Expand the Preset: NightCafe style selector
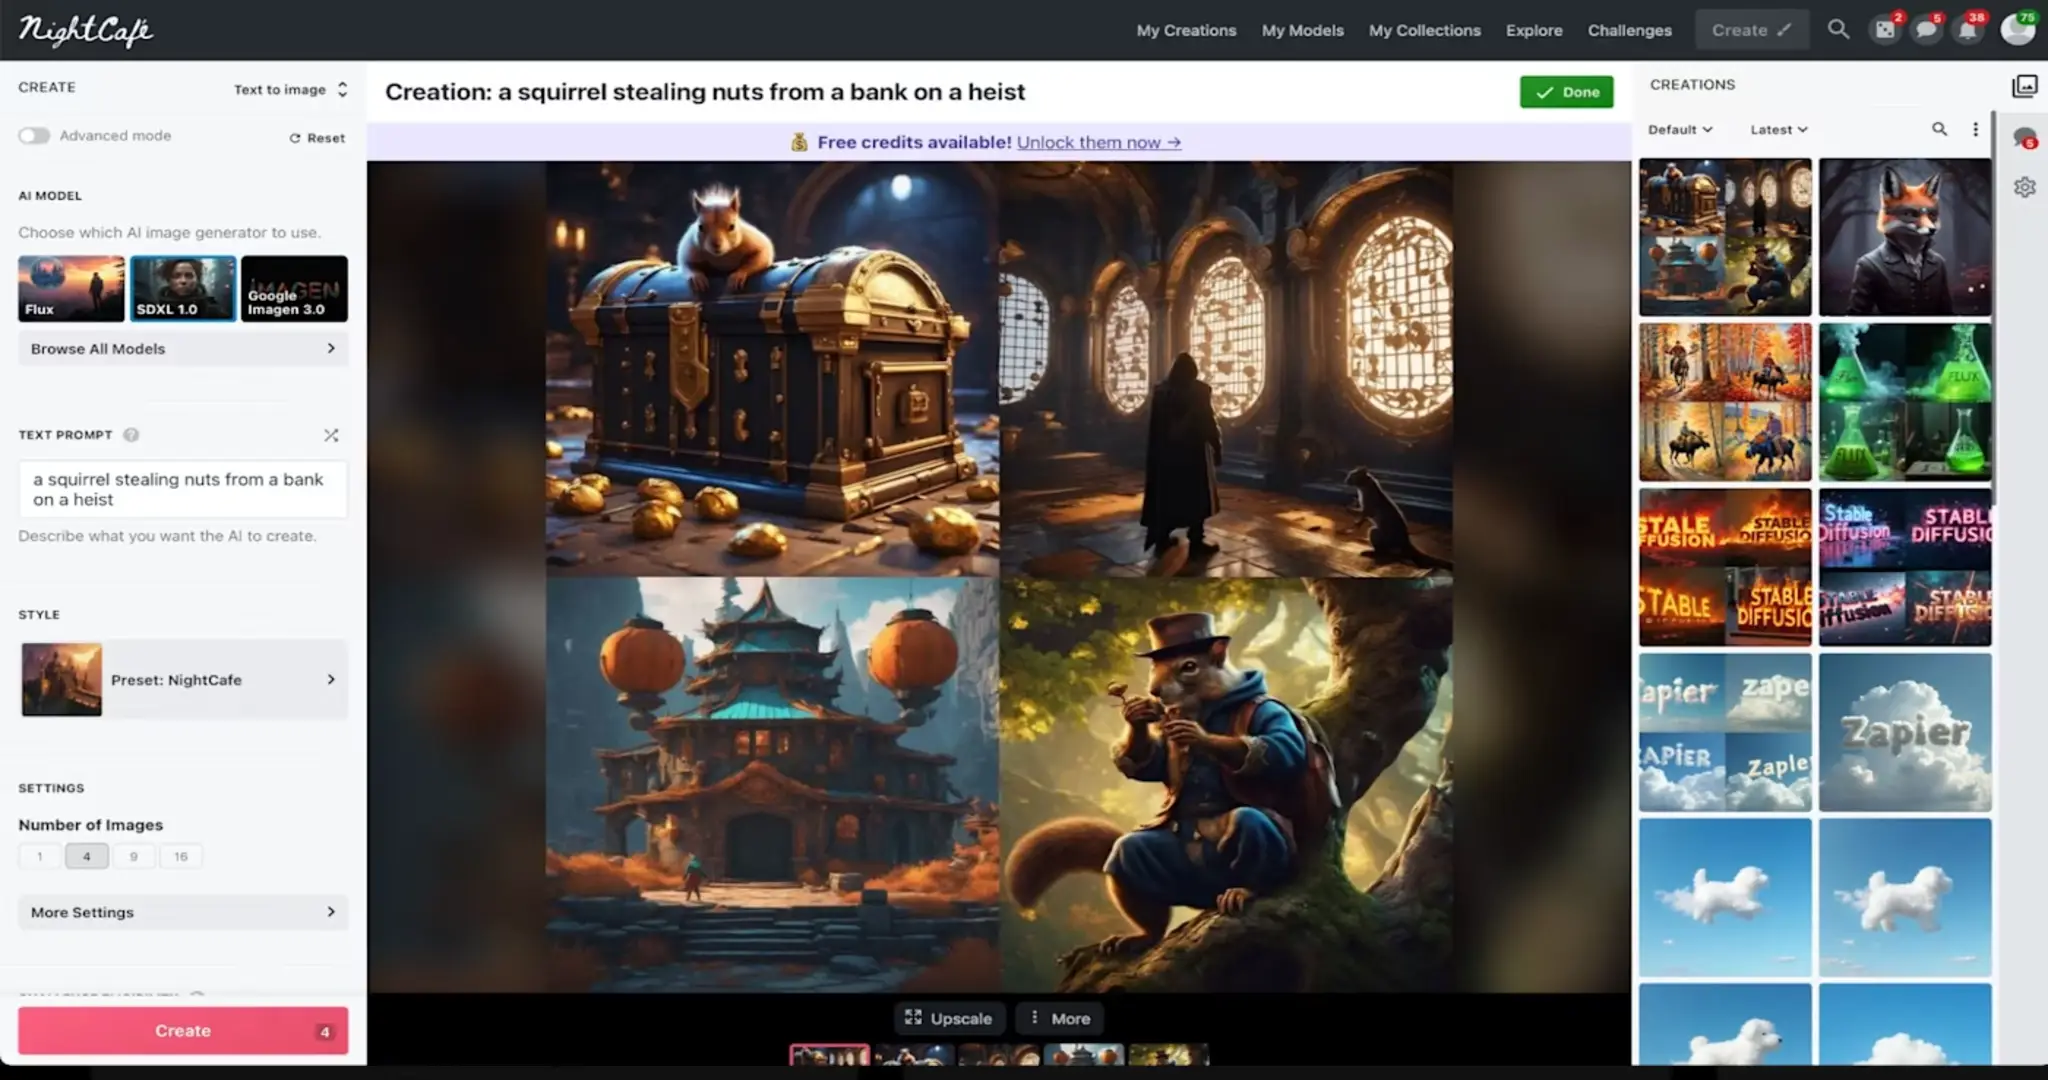 [x=183, y=679]
